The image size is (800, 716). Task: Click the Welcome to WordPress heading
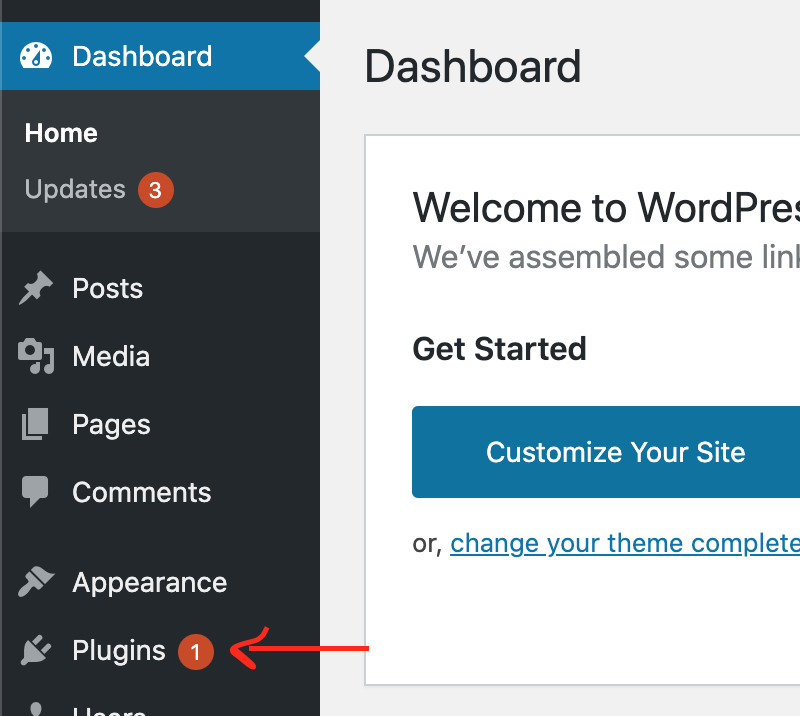point(606,208)
